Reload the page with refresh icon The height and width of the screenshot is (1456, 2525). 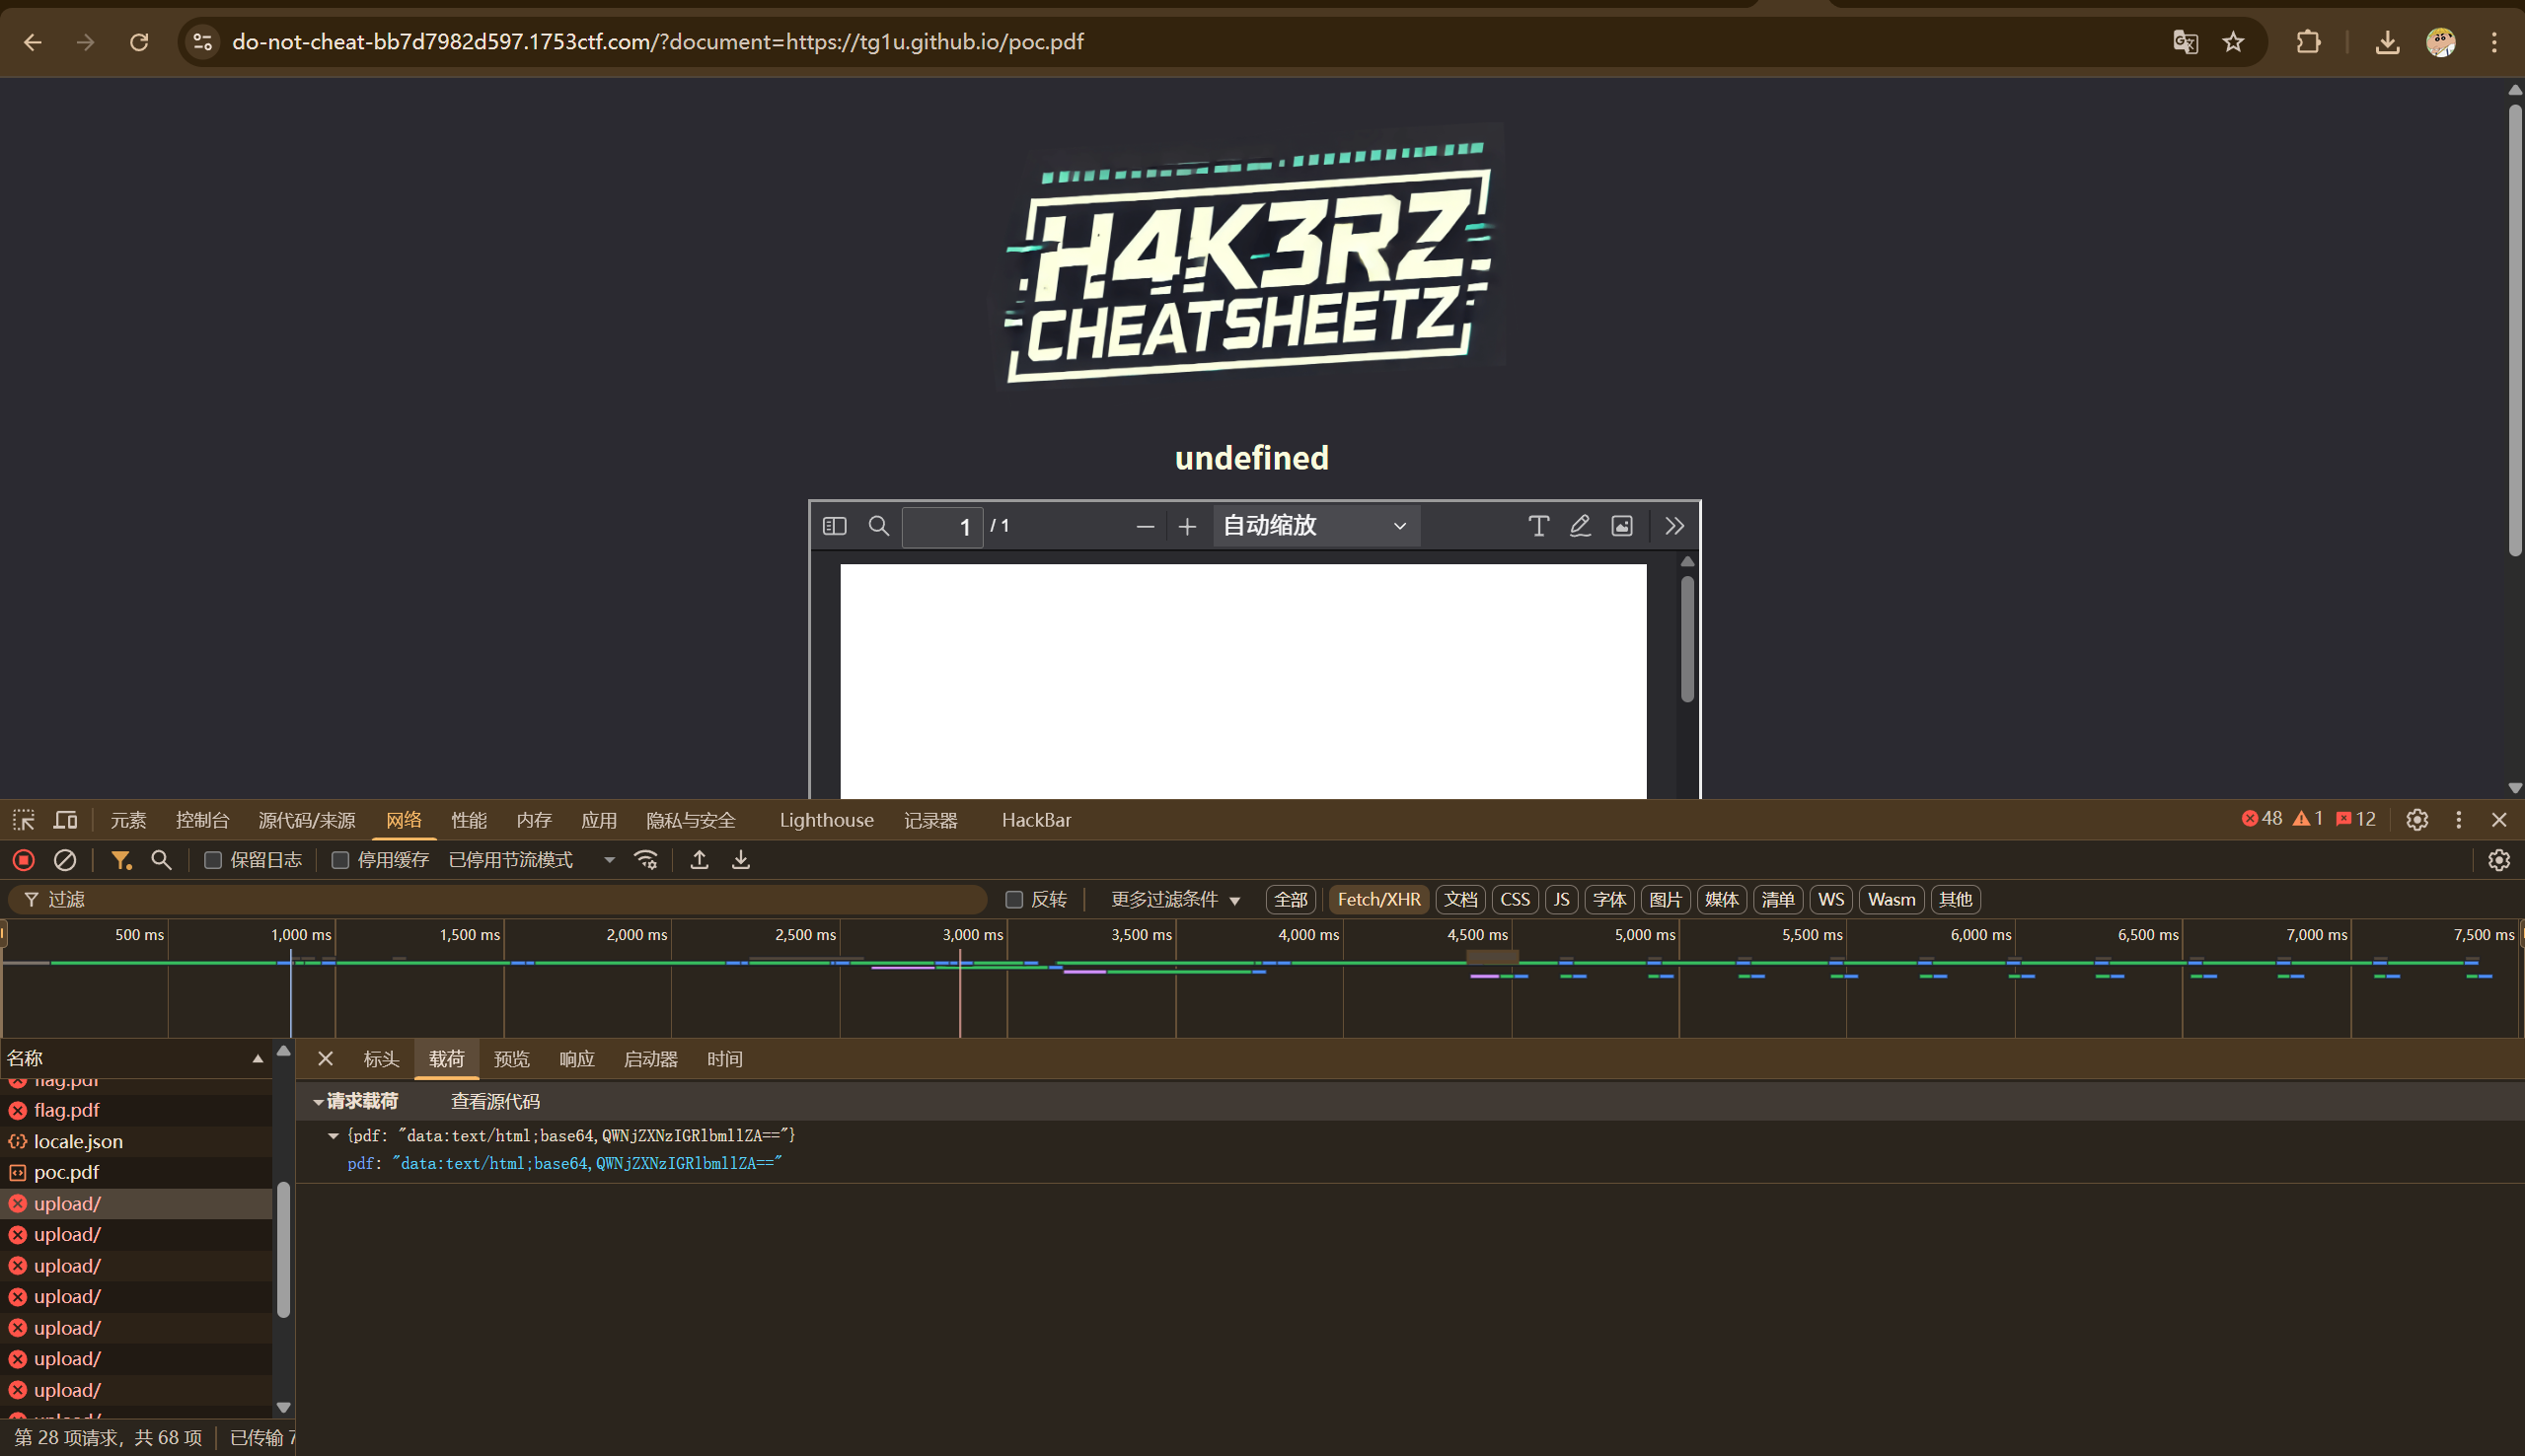(x=139, y=42)
